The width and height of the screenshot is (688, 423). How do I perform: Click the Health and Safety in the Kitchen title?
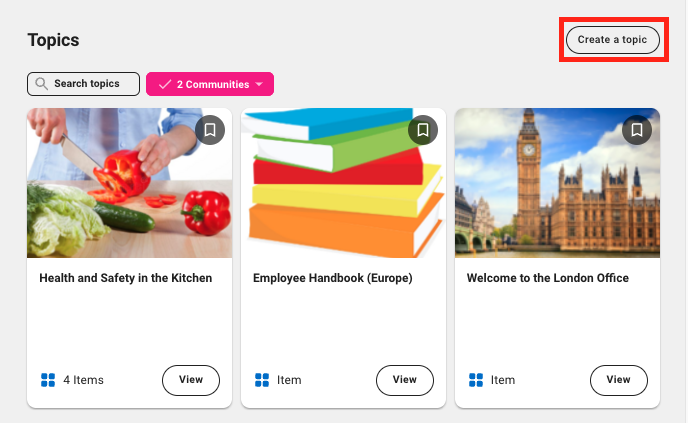coord(126,278)
